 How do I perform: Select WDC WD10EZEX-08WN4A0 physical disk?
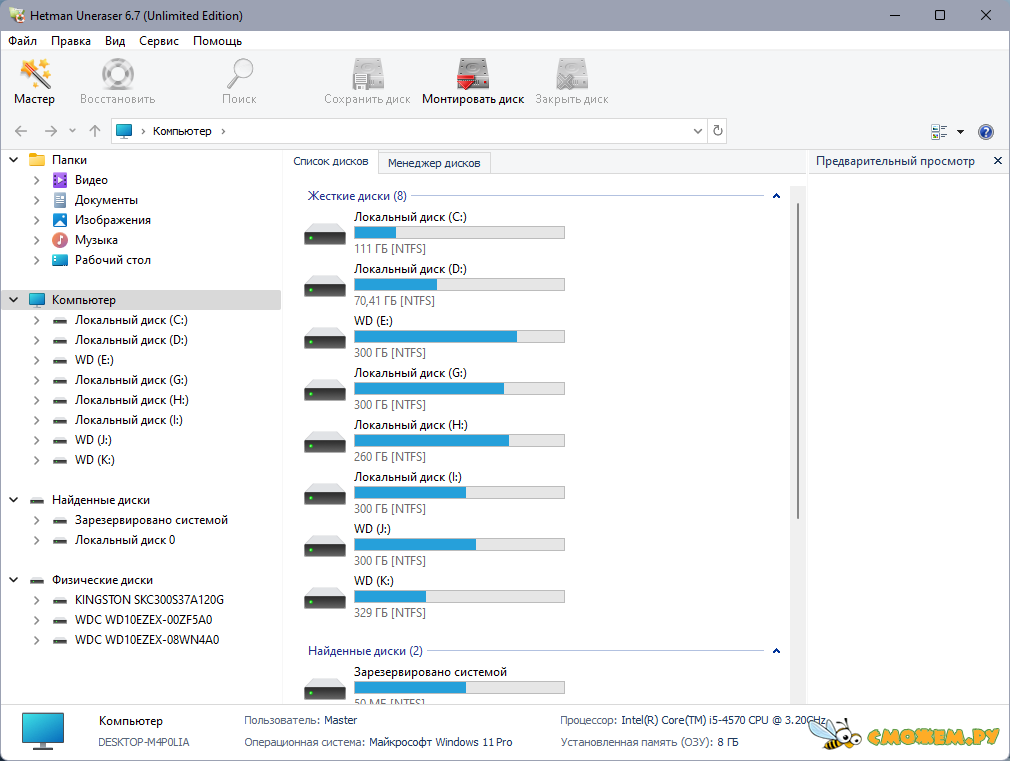pyautogui.click(x=147, y=640)
